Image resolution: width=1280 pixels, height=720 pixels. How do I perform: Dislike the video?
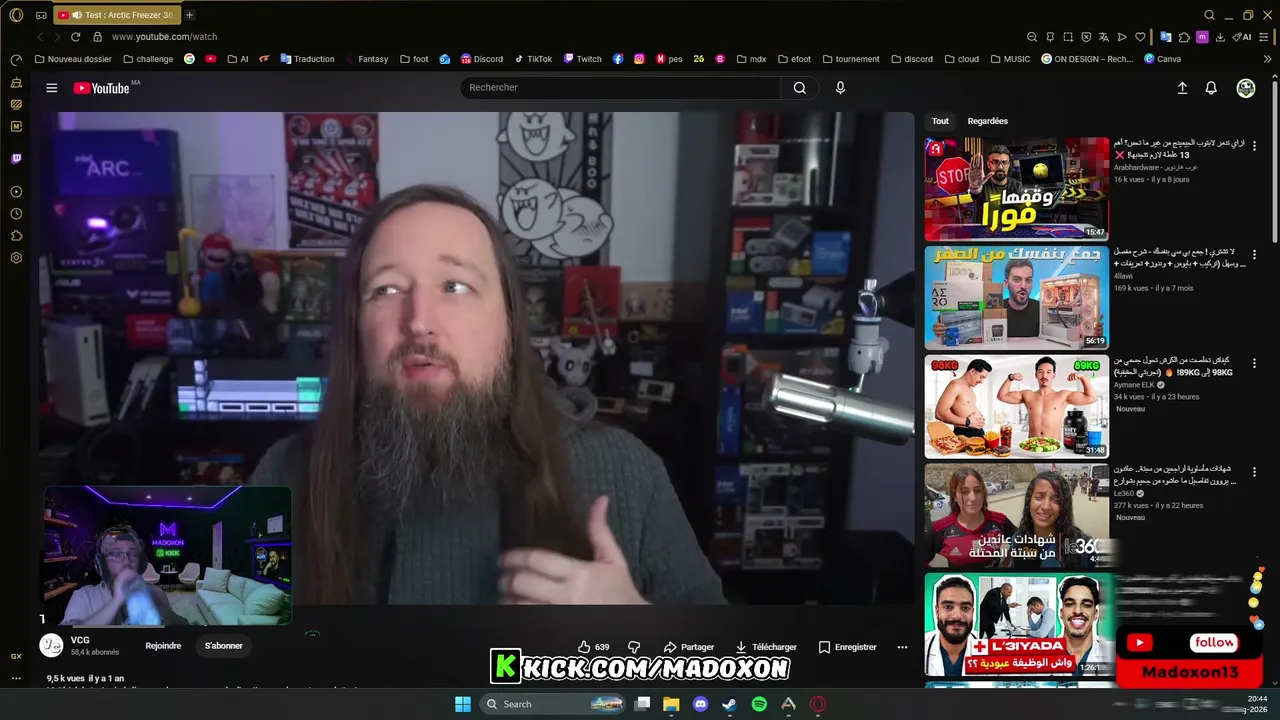click(633, 647)
